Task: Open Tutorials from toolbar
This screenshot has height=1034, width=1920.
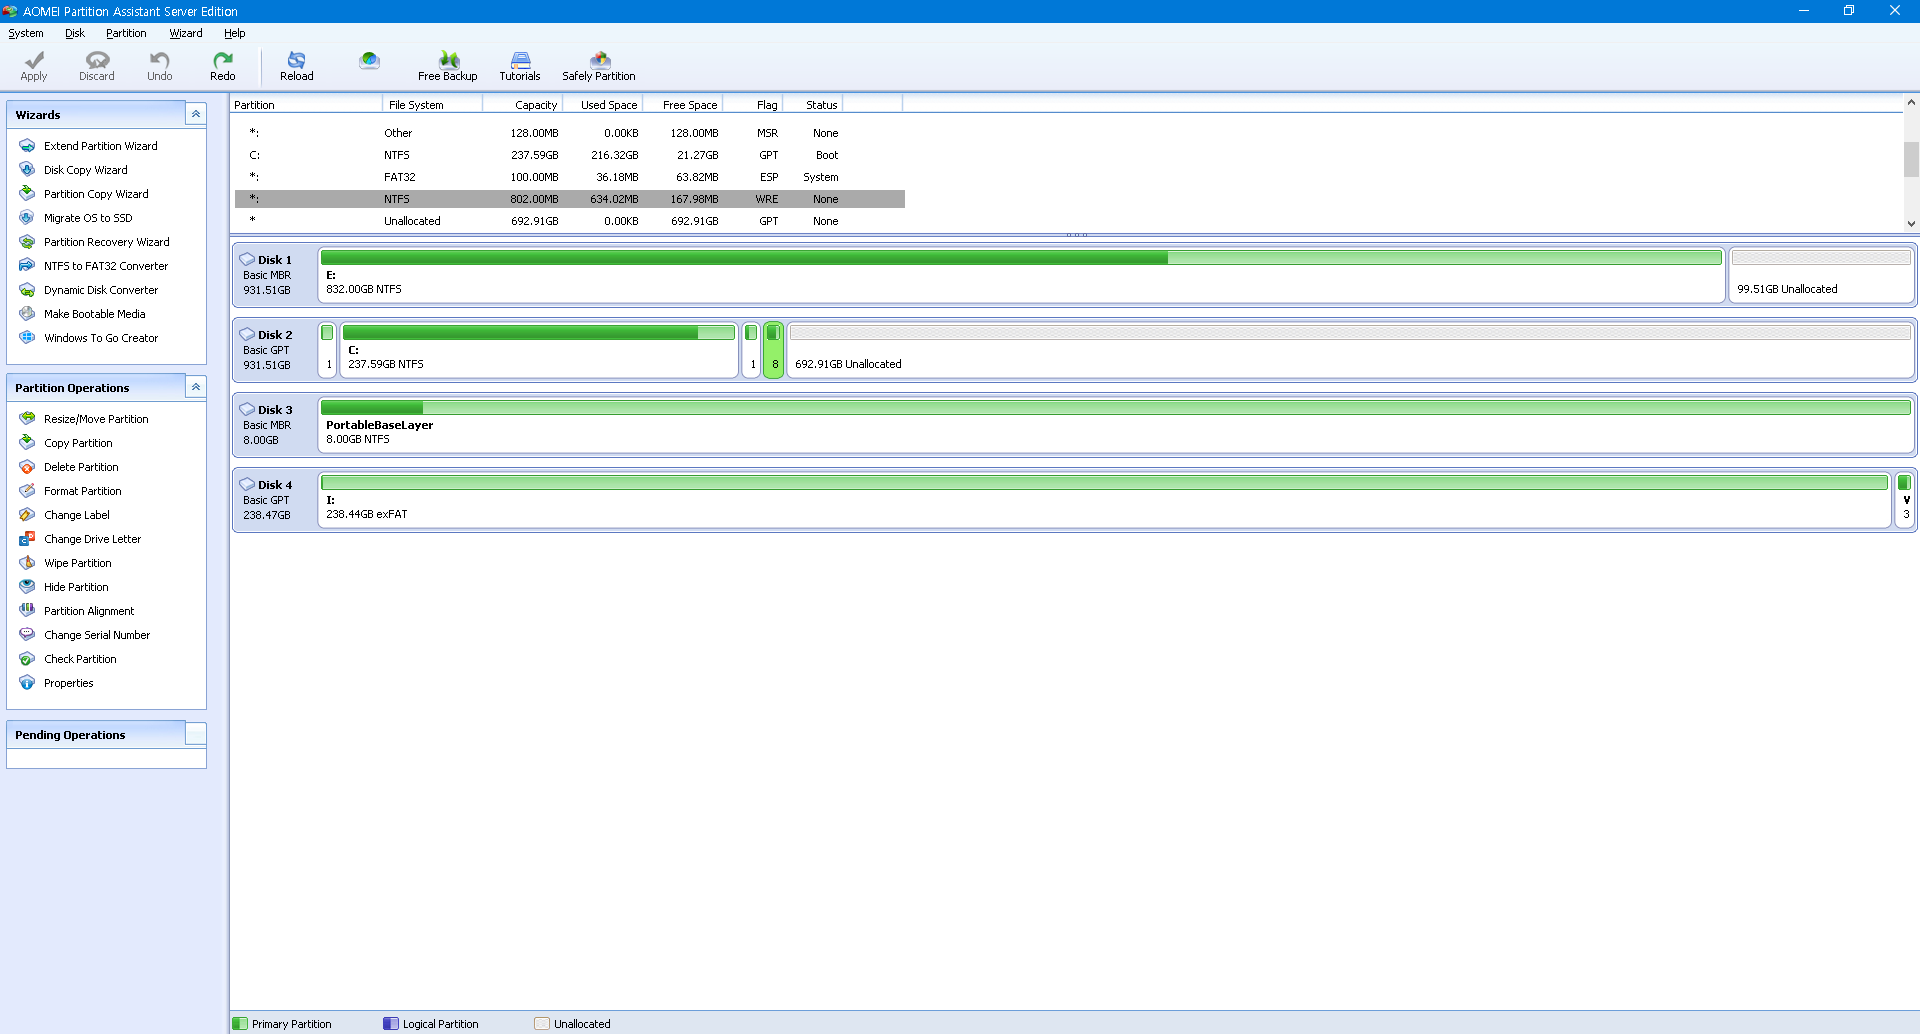Action: pyautogui.click(x=520, y=66)
